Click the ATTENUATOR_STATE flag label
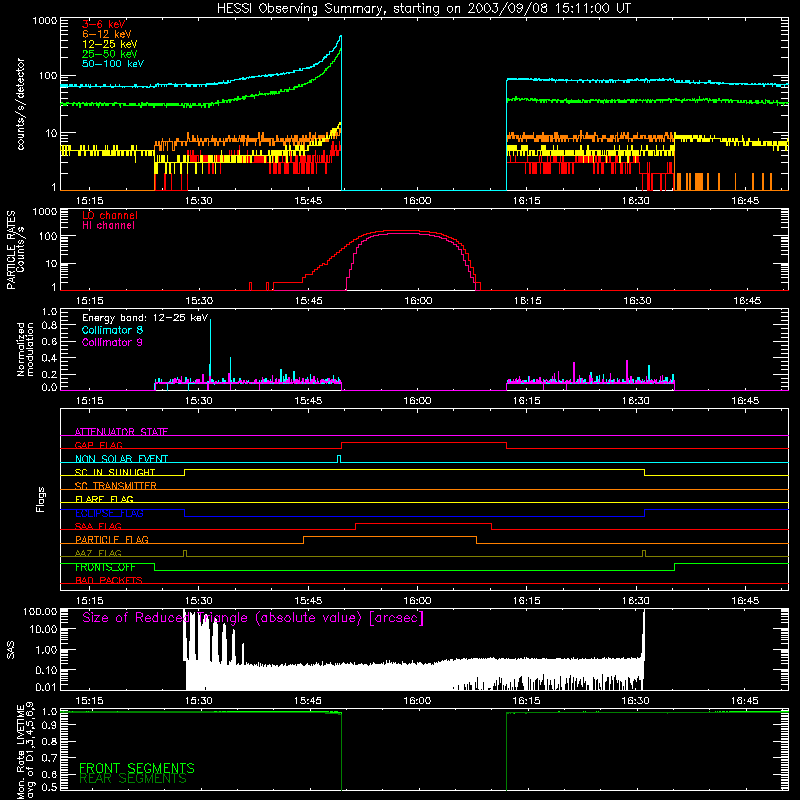The image size is (800, 800). (121, 432)
